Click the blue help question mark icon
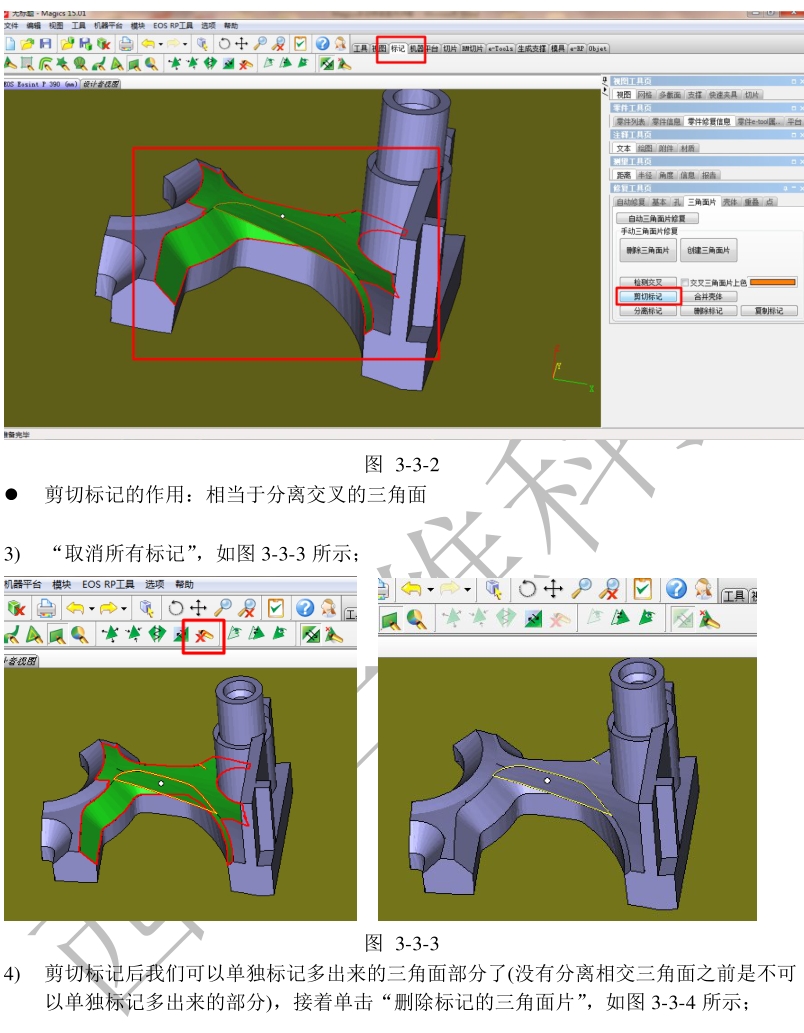The image size is (804, 1033). coord(322,44)
